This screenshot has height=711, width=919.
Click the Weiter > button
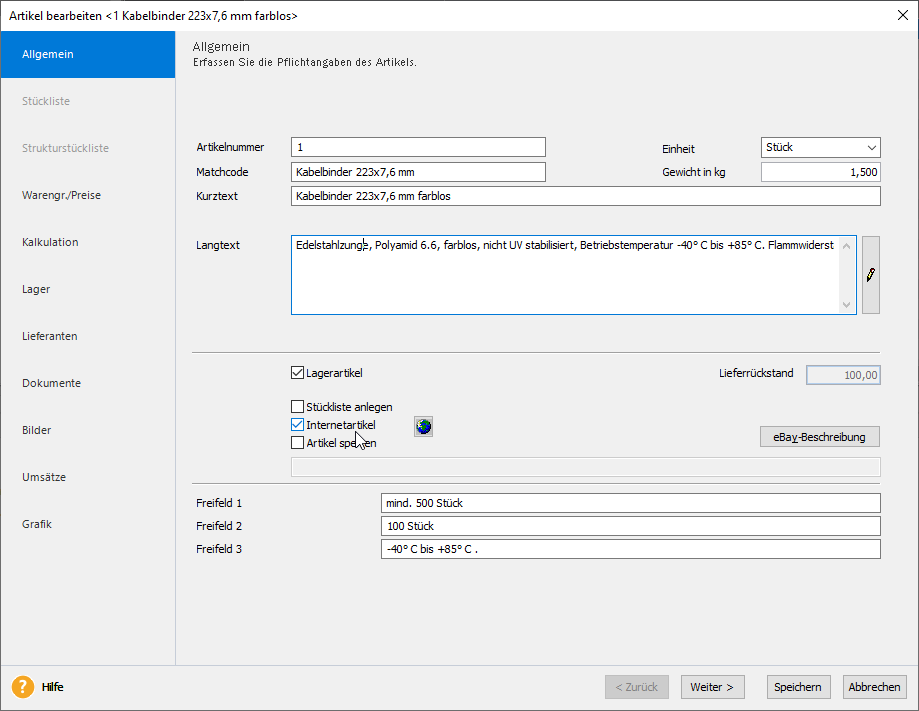coord(712,687)
